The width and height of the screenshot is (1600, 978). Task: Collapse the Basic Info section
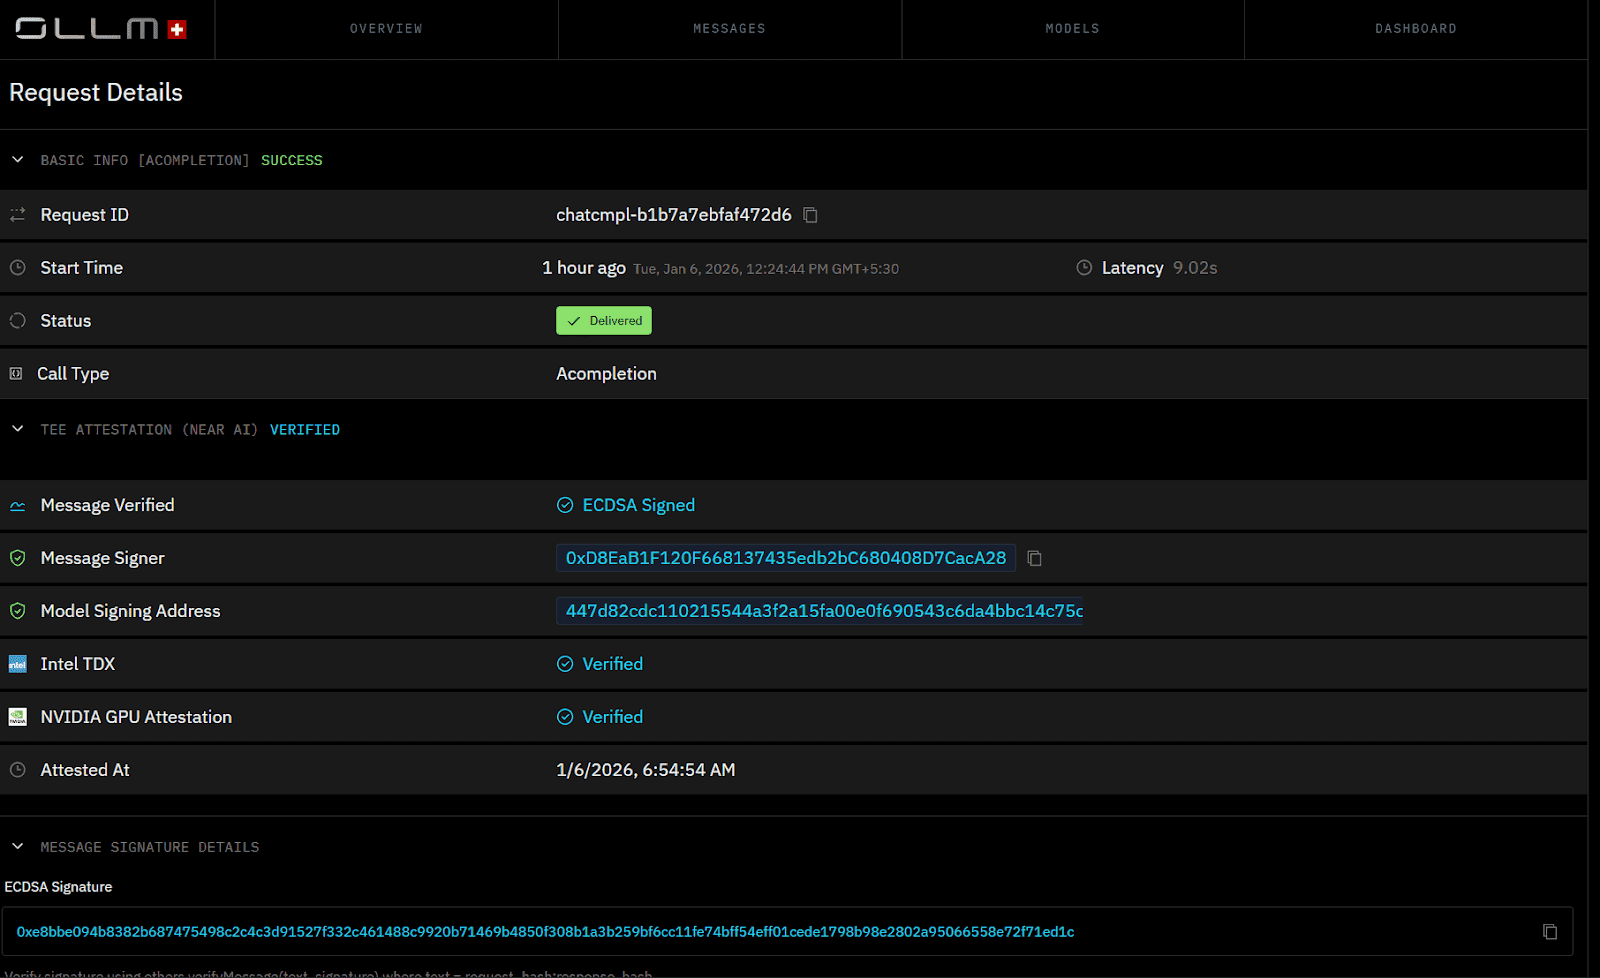coord(18,160)
